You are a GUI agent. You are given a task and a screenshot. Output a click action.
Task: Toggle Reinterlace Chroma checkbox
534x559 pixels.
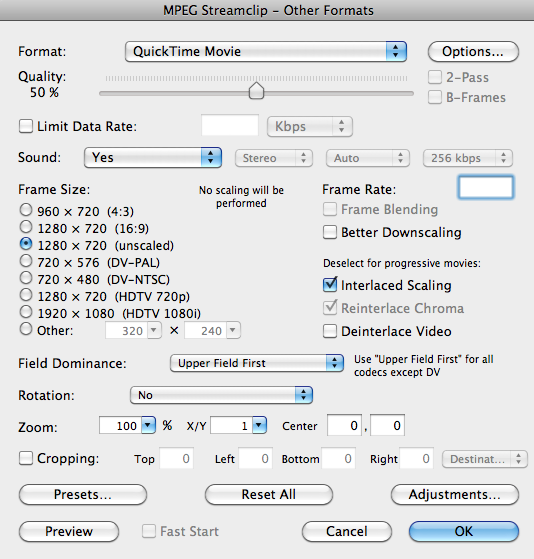330,308
